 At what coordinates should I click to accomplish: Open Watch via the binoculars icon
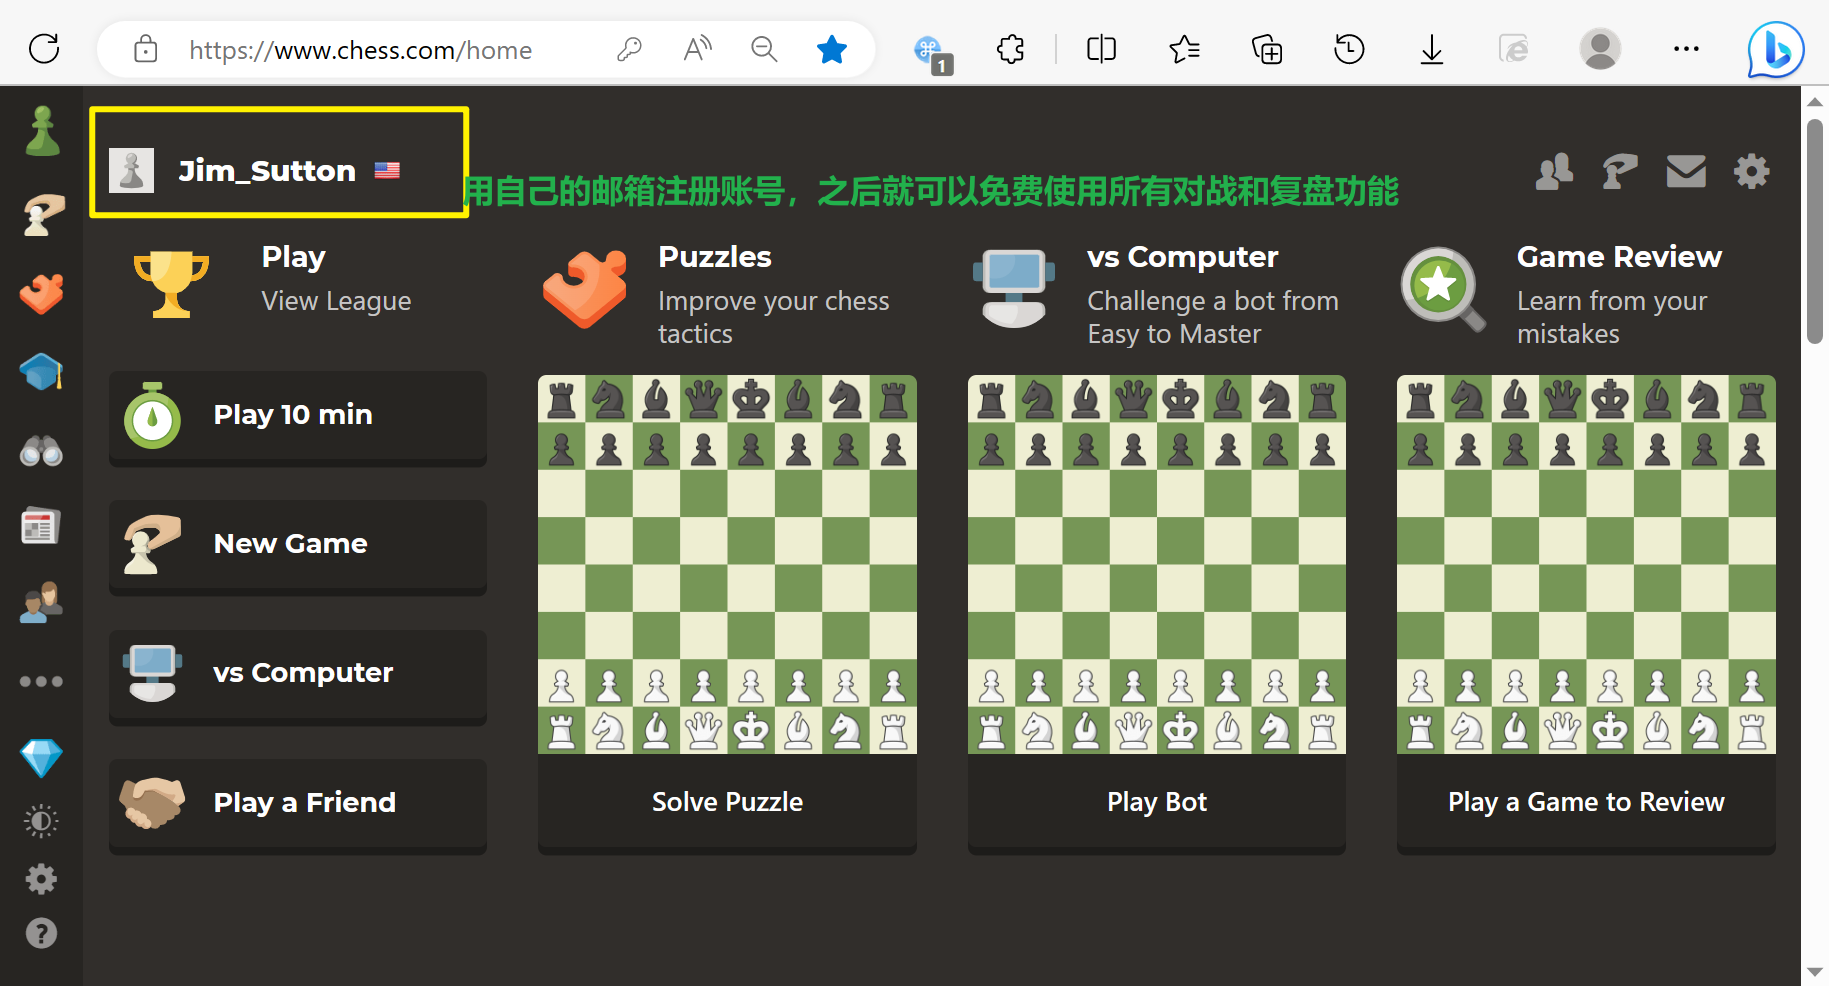click(x=41, y=450)
